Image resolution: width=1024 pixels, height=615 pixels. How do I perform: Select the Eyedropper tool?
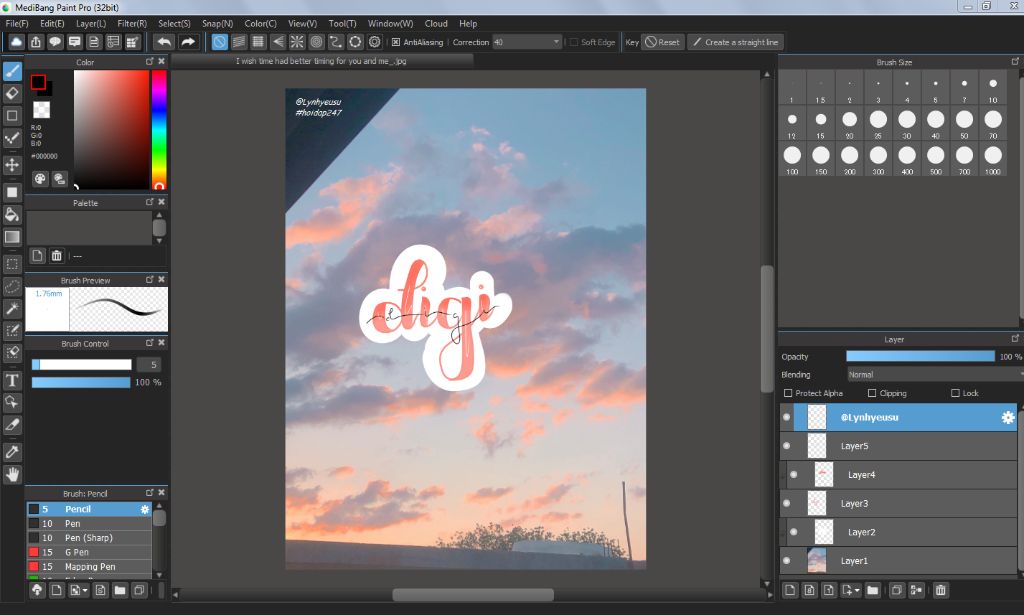pos(12,452)
